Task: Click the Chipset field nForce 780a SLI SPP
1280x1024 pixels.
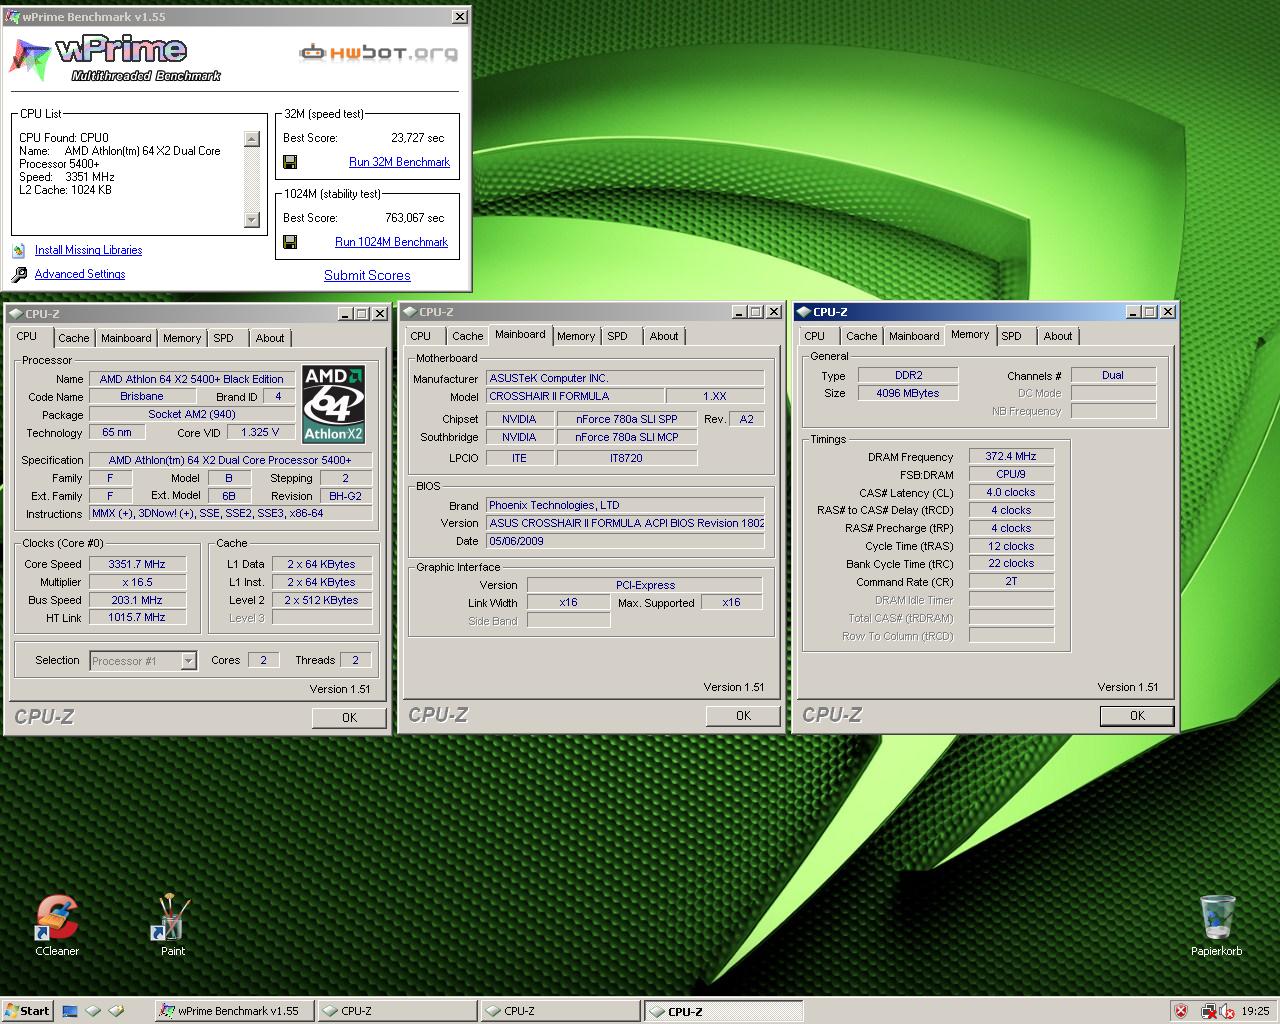Action: click(x=626, y=420)
